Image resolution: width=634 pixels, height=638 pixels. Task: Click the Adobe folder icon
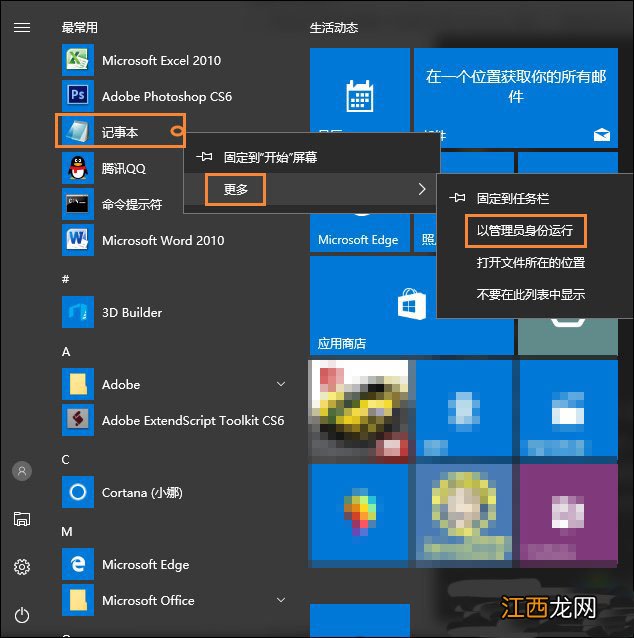point(78,384)
